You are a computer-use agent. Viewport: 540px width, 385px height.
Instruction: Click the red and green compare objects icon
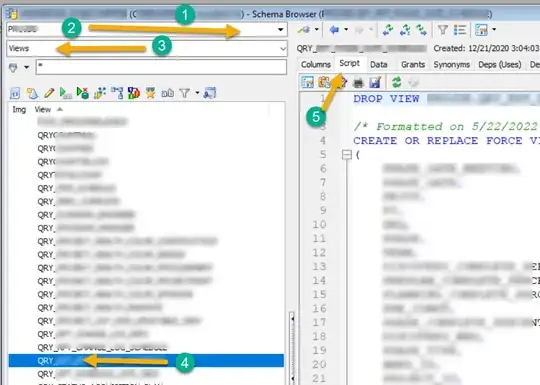[134, 93]
